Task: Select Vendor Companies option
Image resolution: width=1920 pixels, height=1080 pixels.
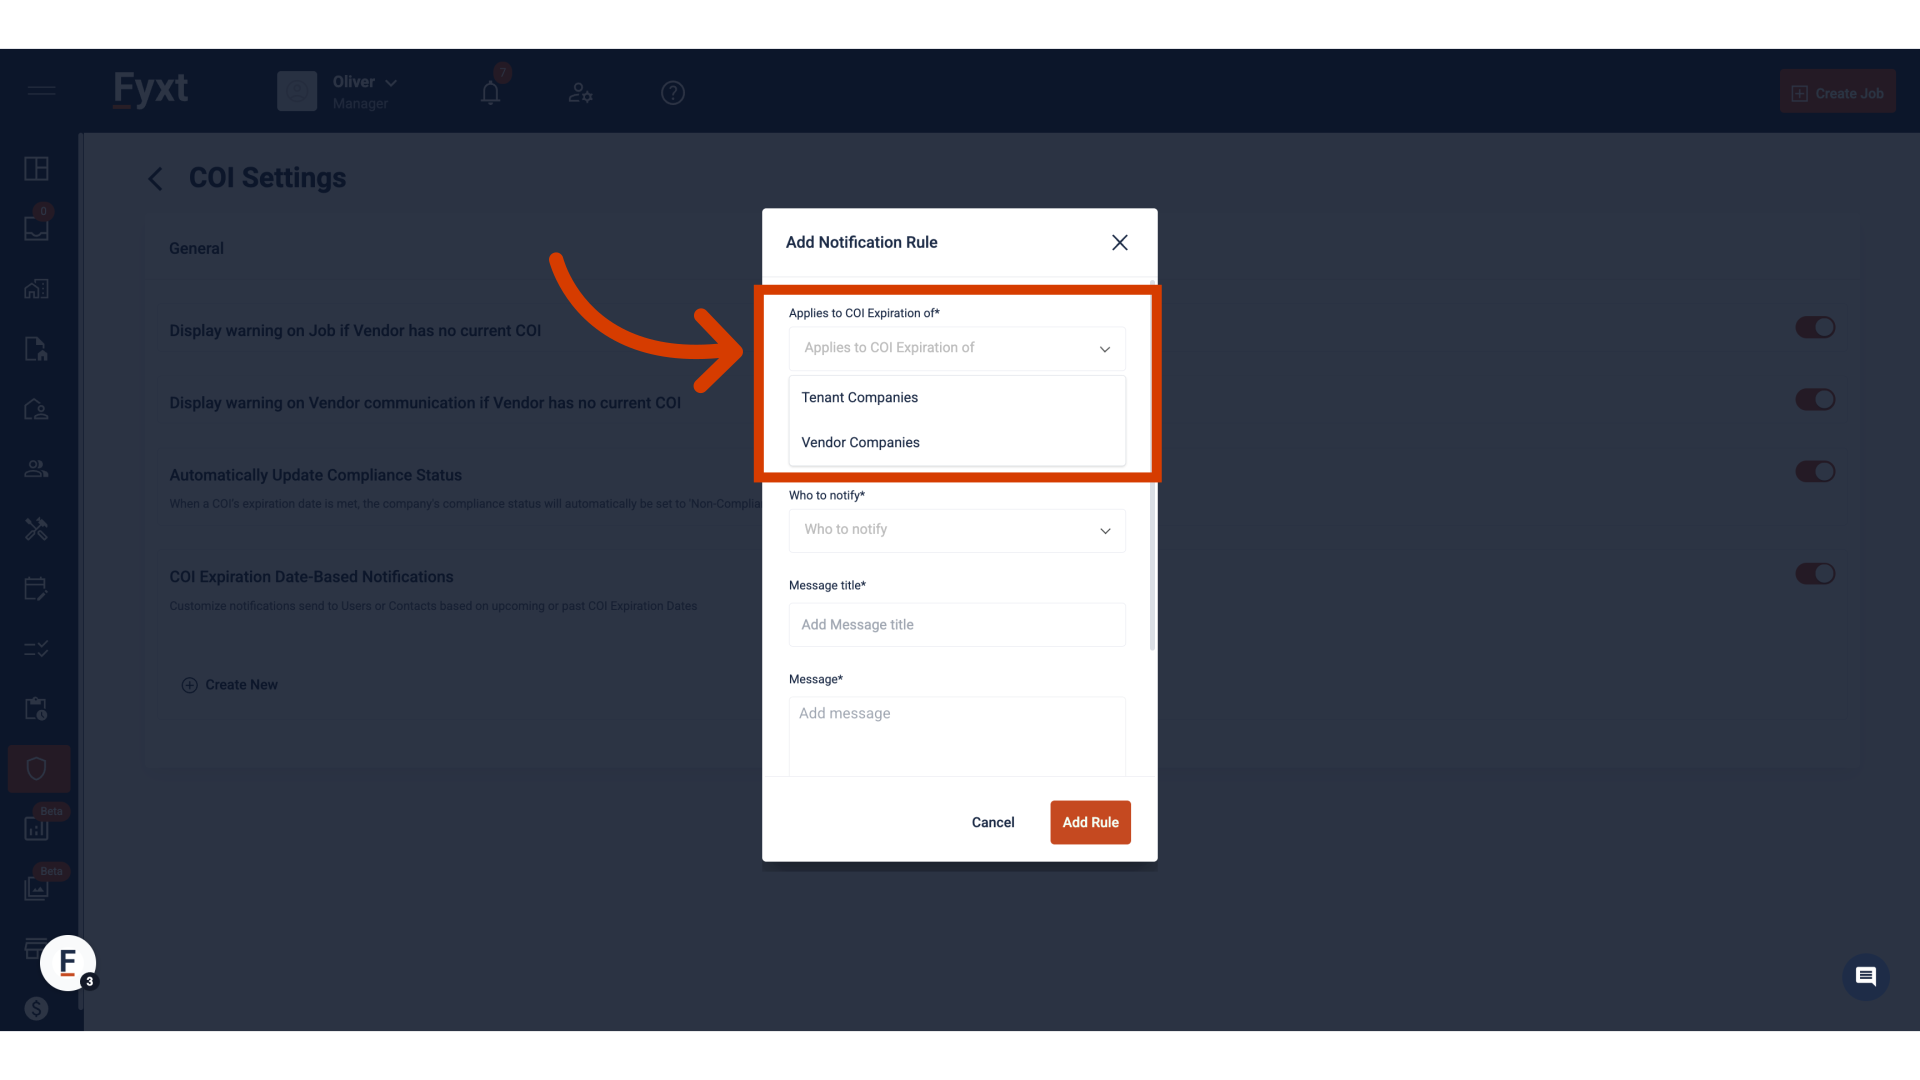Action: click(x=957, y=442)
